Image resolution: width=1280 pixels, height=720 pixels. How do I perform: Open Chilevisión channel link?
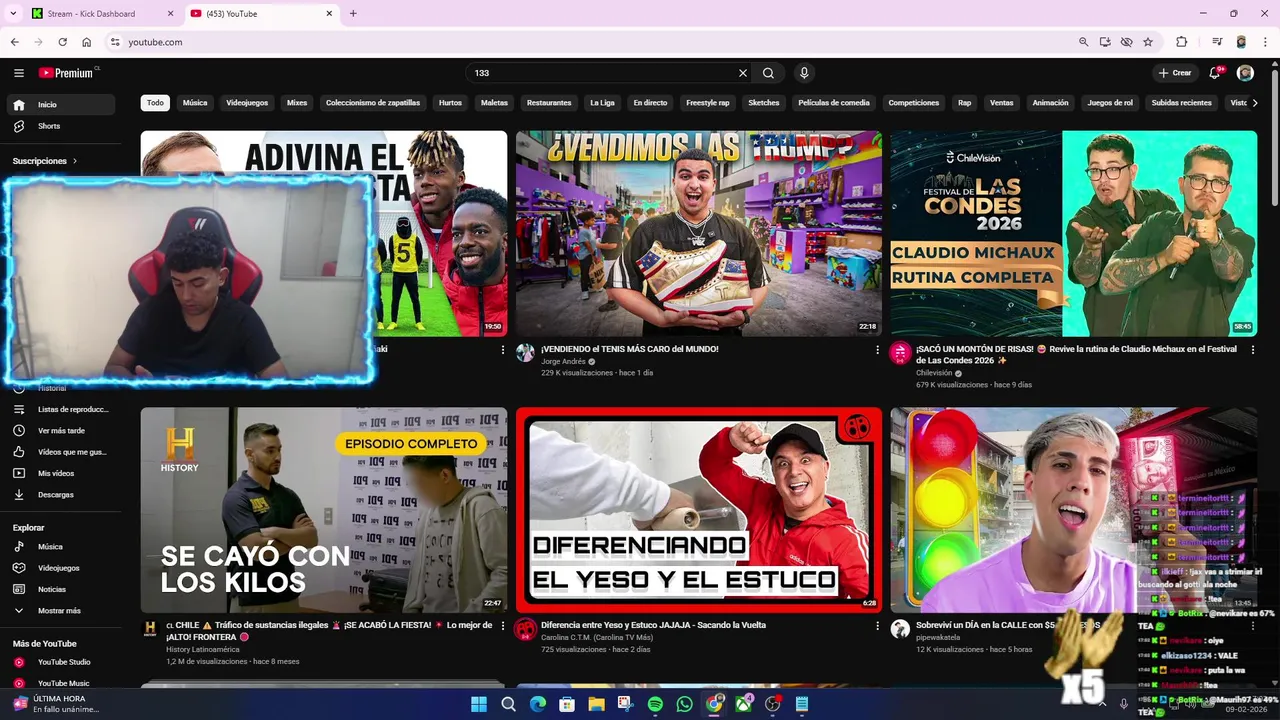tap(934, 373)
